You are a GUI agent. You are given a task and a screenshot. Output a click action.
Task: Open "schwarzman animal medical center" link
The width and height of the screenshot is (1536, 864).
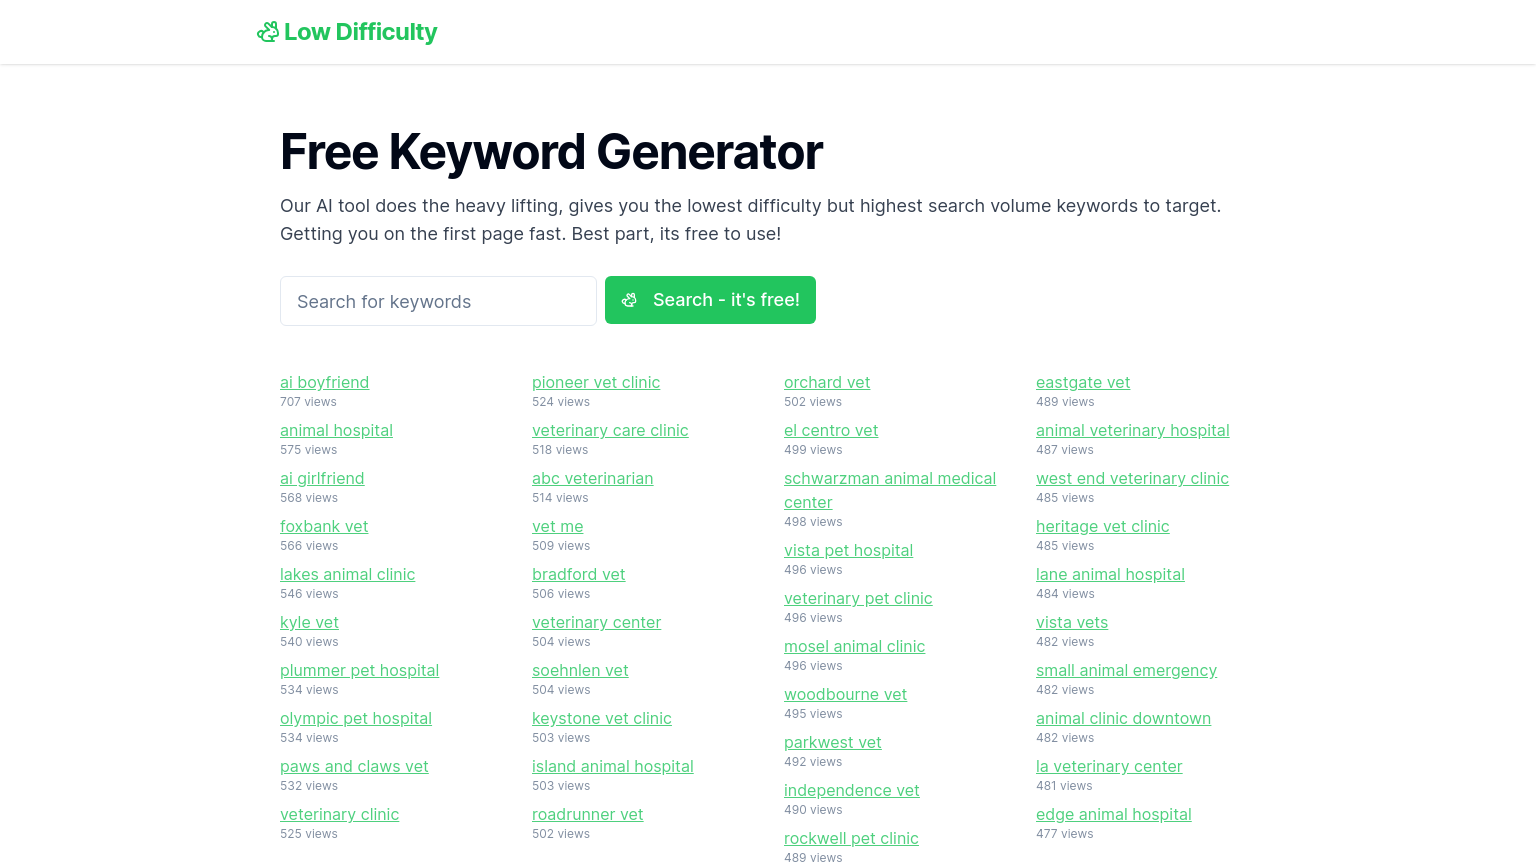(x=889, y=479)
